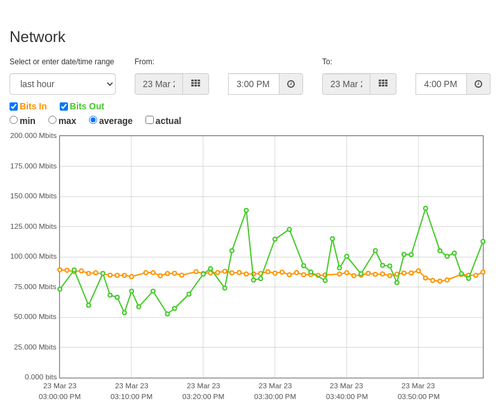Click the 50.000 Mbits axis label
Viewport: 500px width, 403px height.
click(35, 317)
